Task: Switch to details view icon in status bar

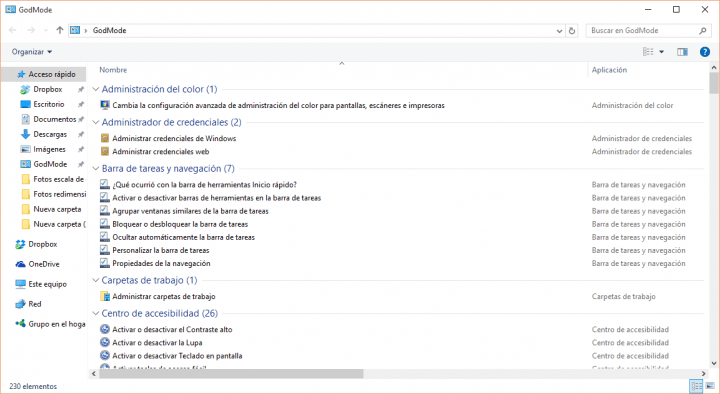Action: (x=697, y=386)
